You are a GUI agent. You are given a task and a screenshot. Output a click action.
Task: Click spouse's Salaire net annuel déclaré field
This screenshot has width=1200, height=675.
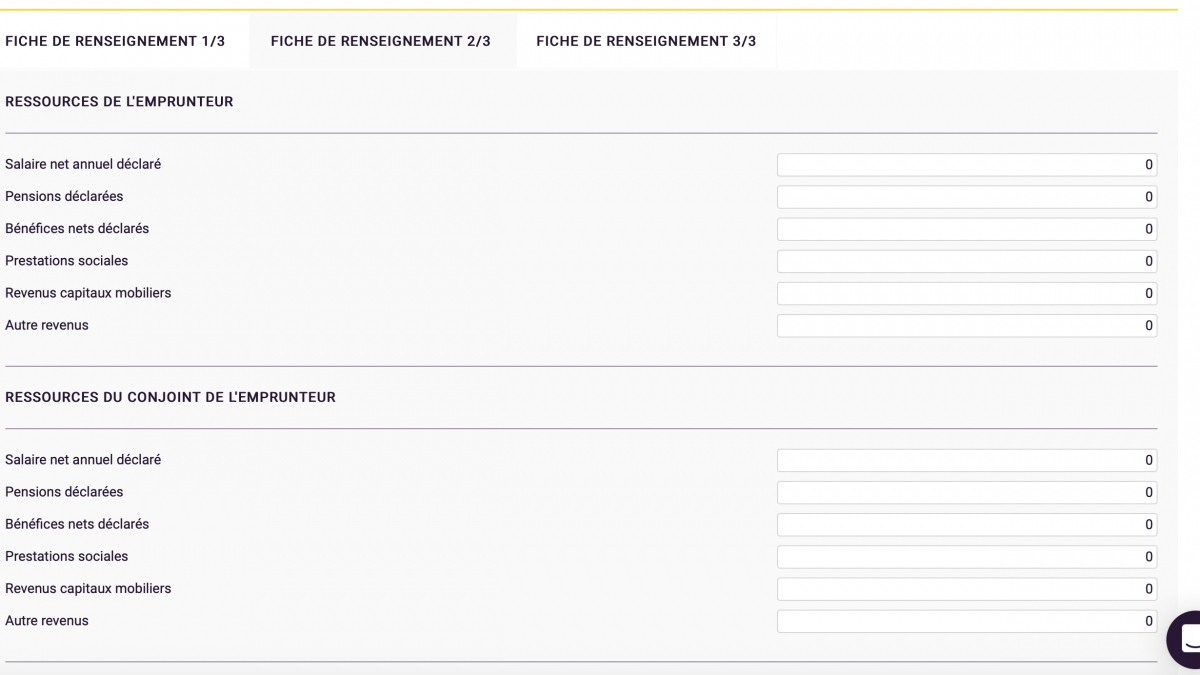967,460
